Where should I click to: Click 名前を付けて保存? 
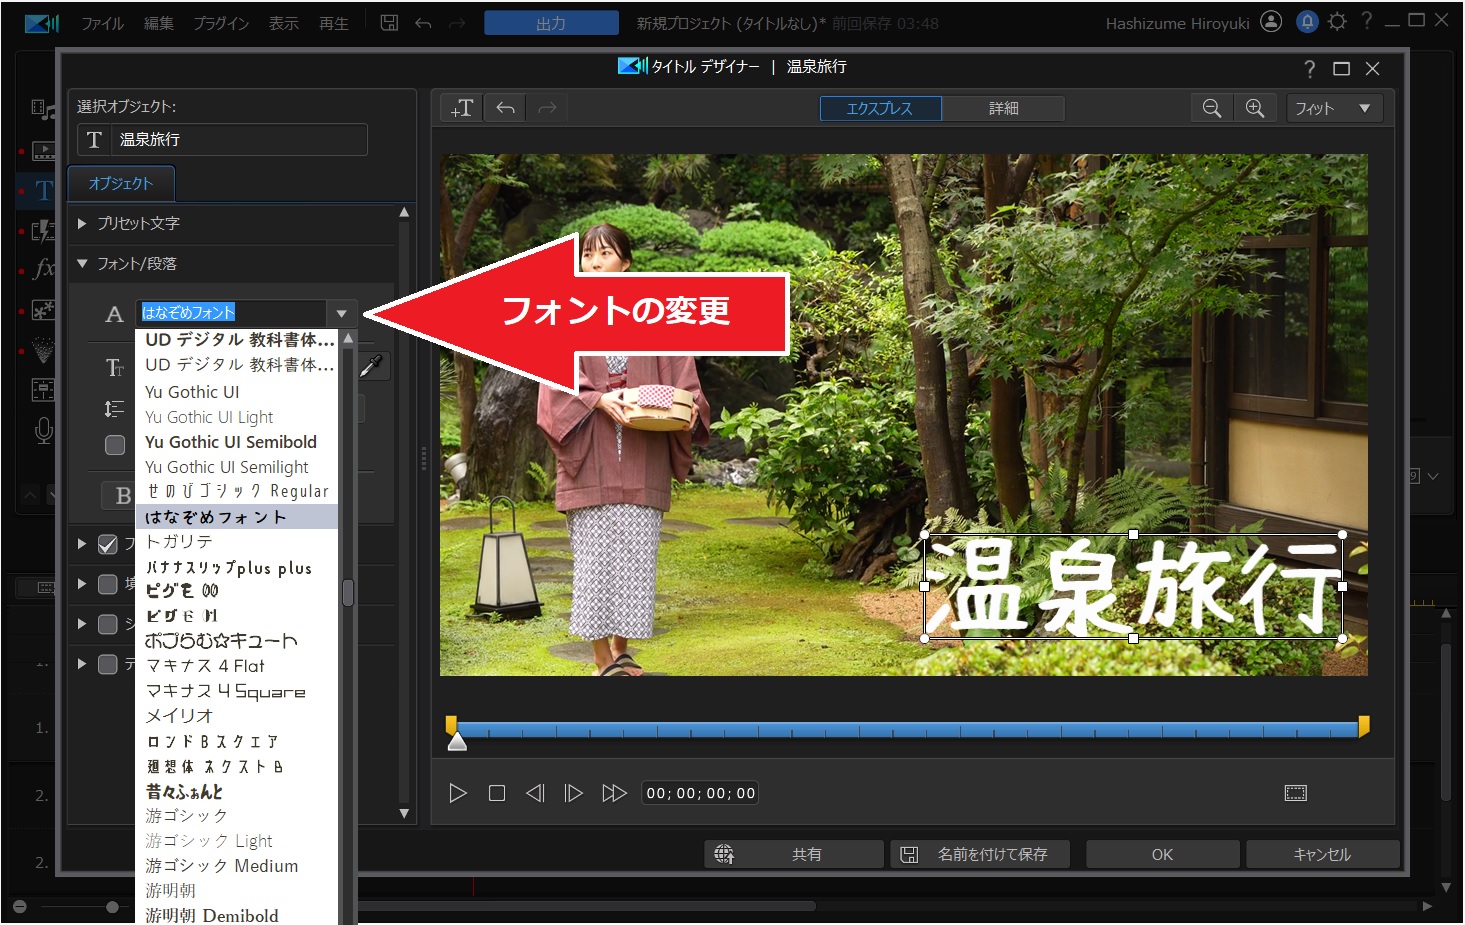[980, 854]
